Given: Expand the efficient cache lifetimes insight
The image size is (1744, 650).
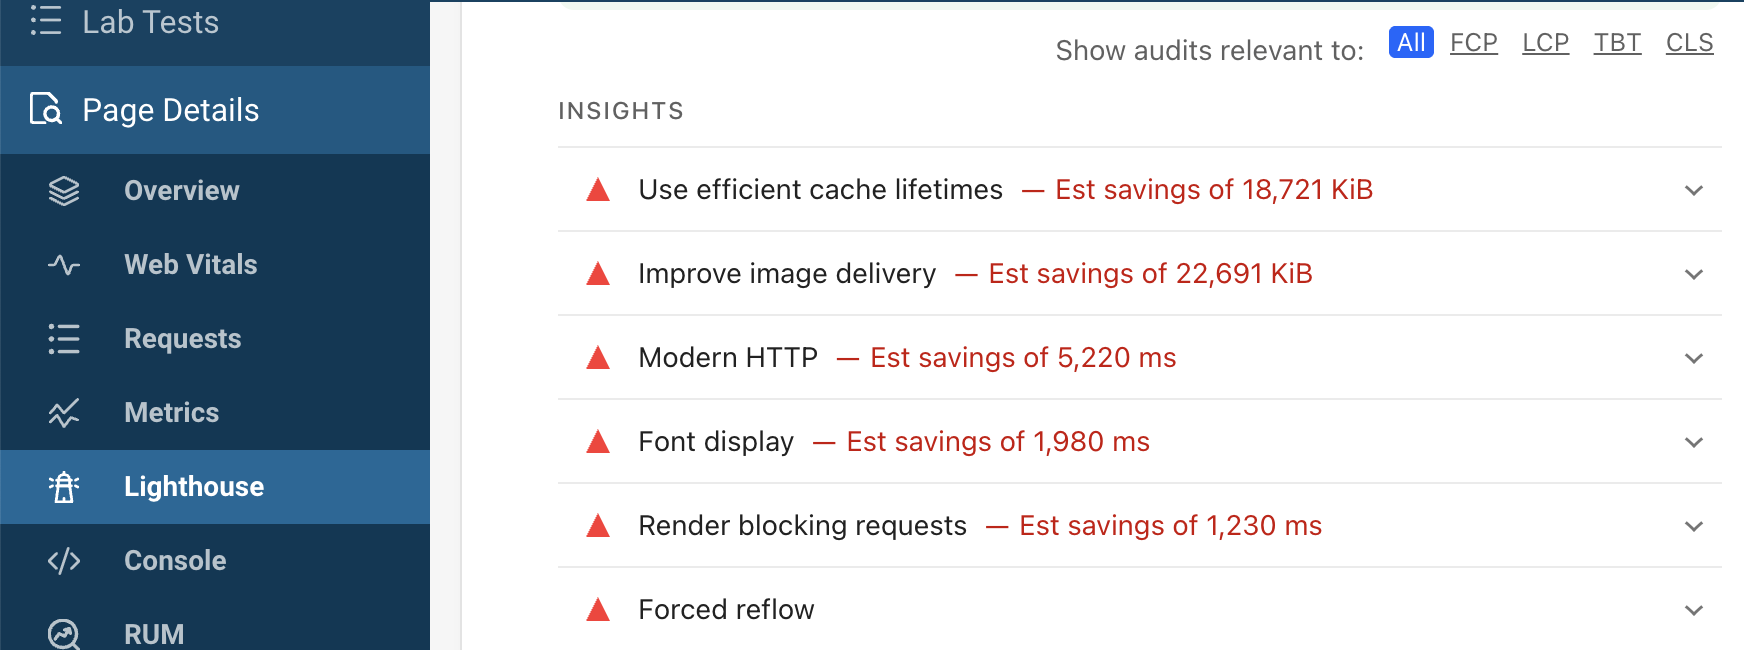Looking at the screenshot, I should click(1693, 190).
